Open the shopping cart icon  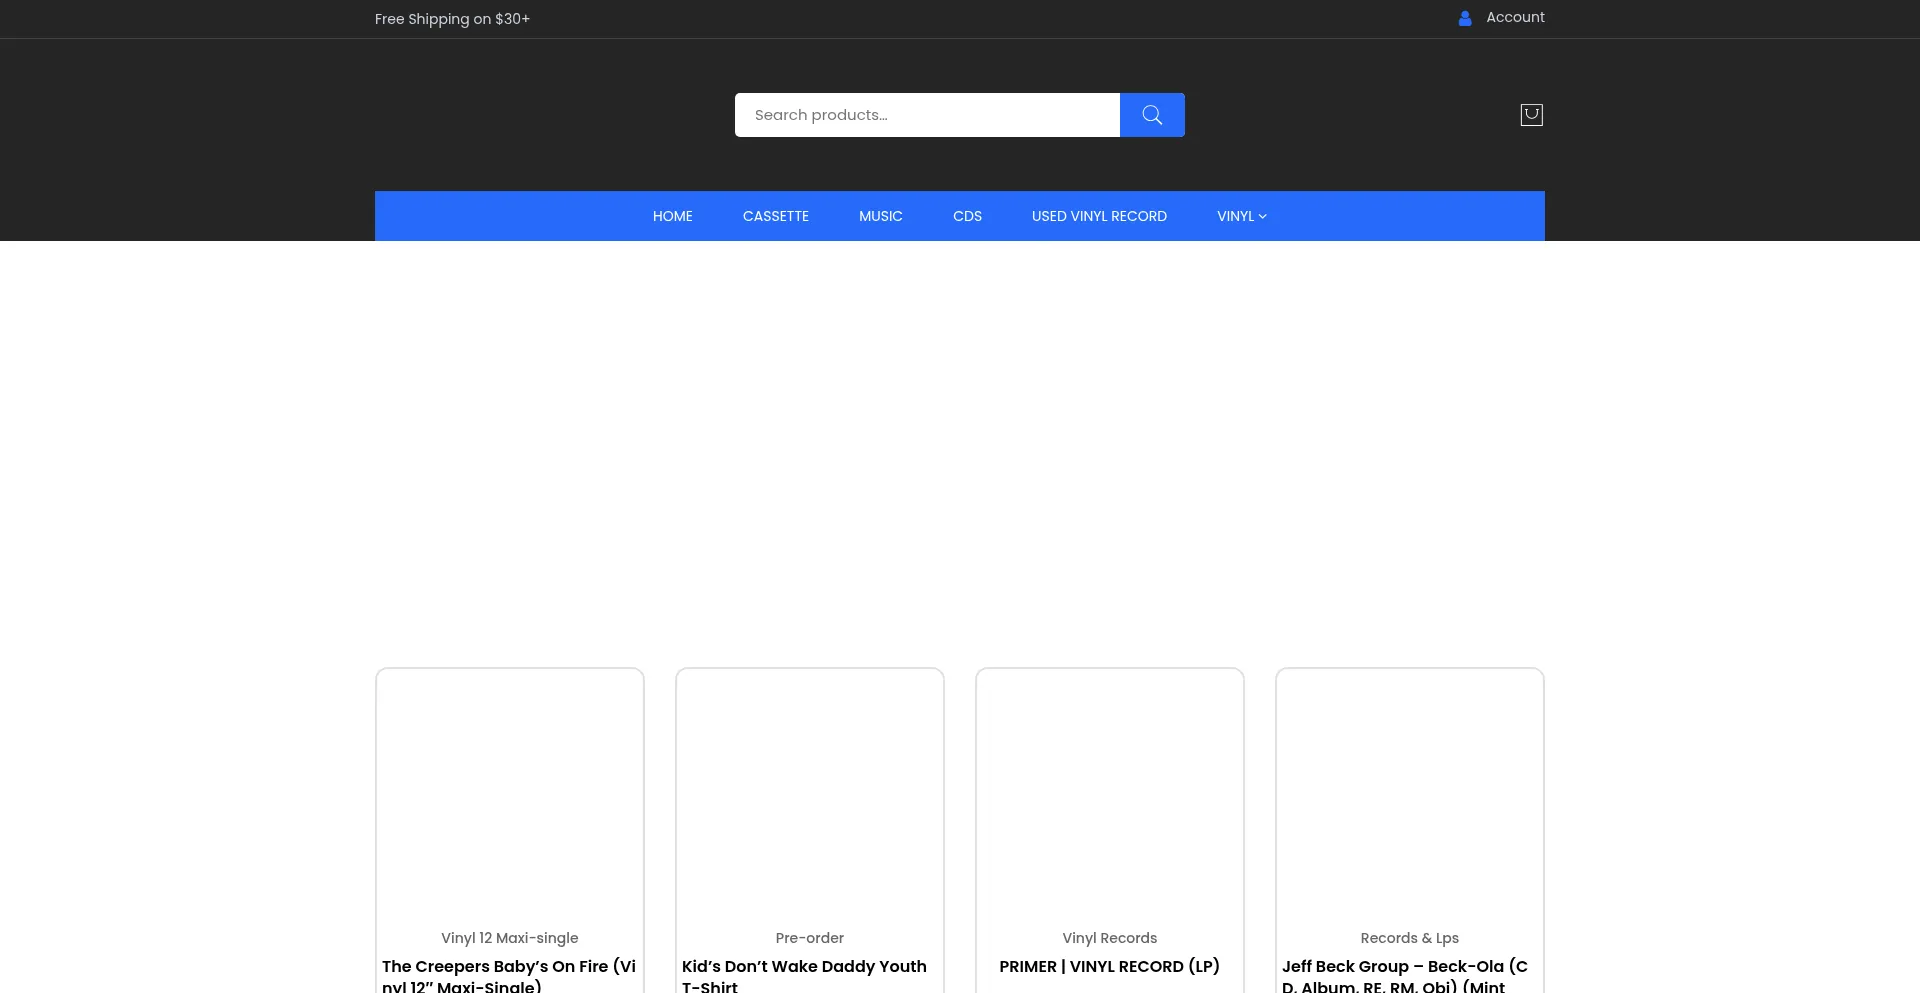coord(1531,115)
